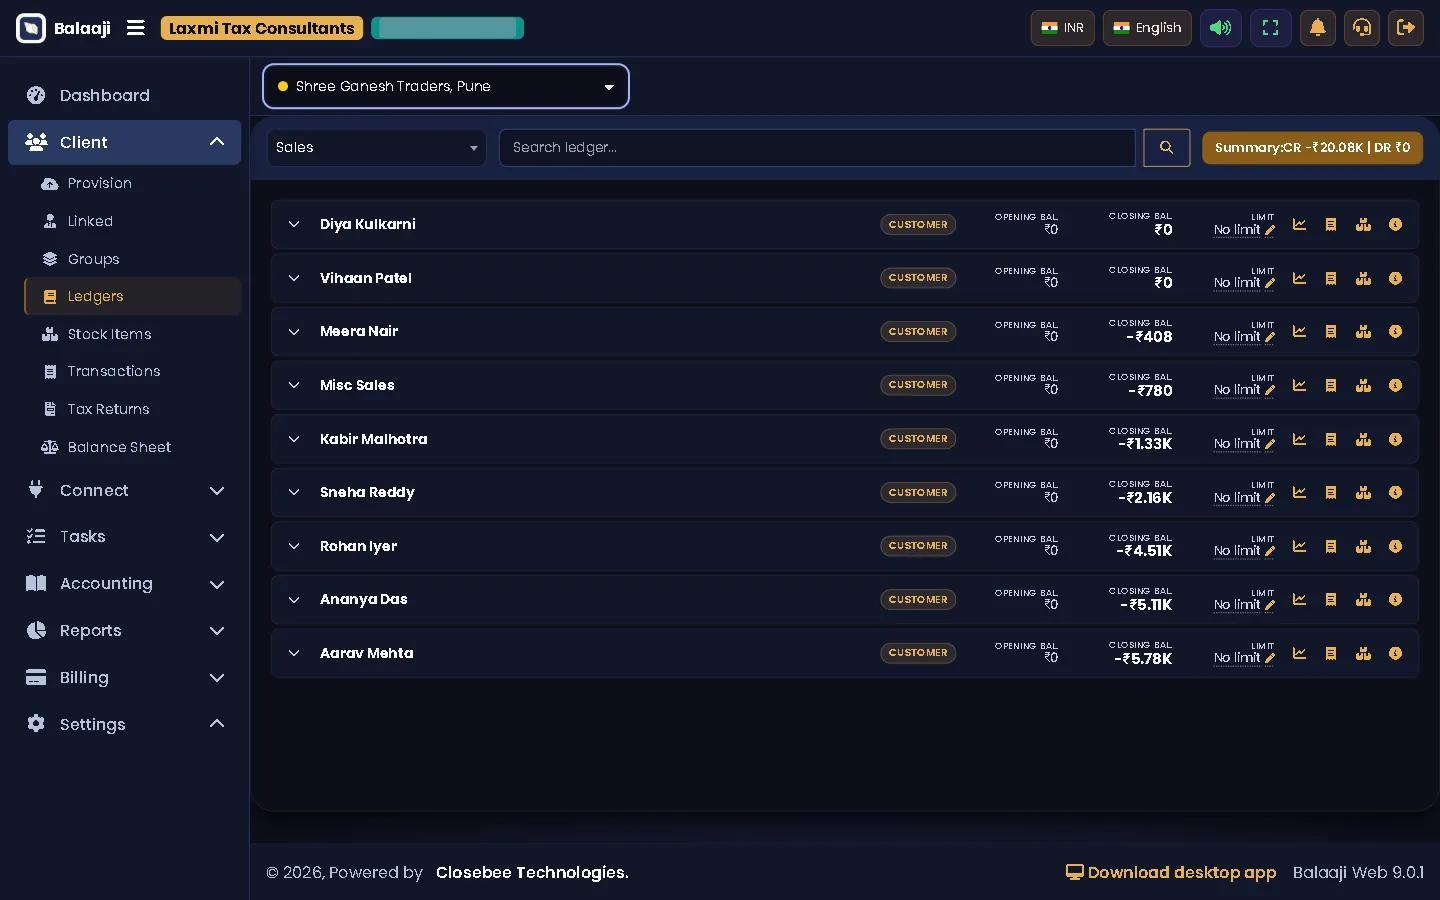
Task: Enter fullscreen mode with the expand icon
Action: 1271,28
